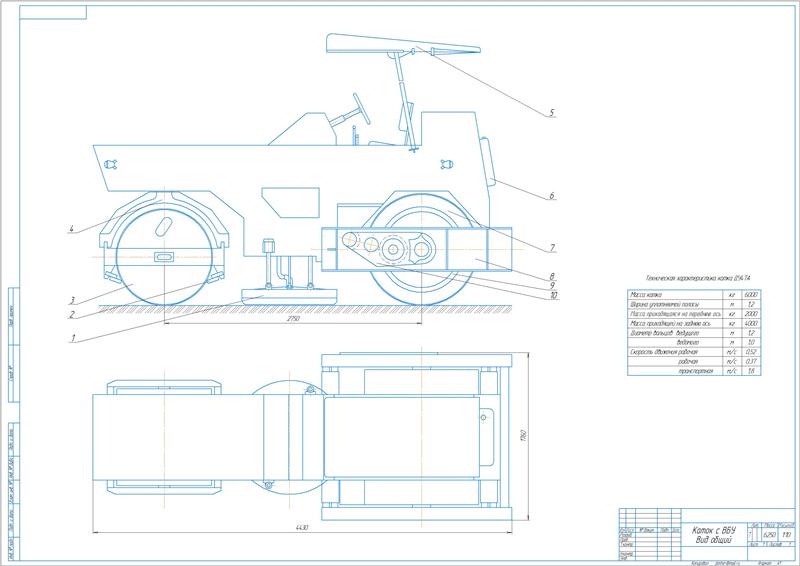
Task: Click the 0.37 speed value
Action: click(751, 361)
